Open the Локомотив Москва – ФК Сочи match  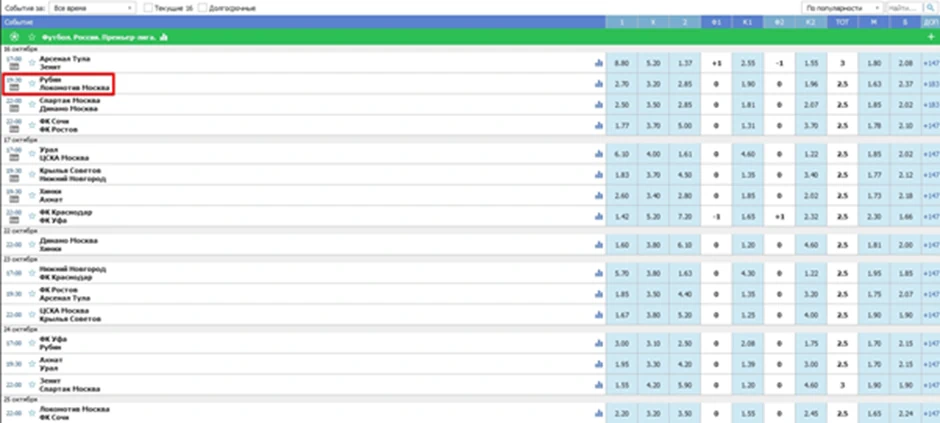coord(74,413)
